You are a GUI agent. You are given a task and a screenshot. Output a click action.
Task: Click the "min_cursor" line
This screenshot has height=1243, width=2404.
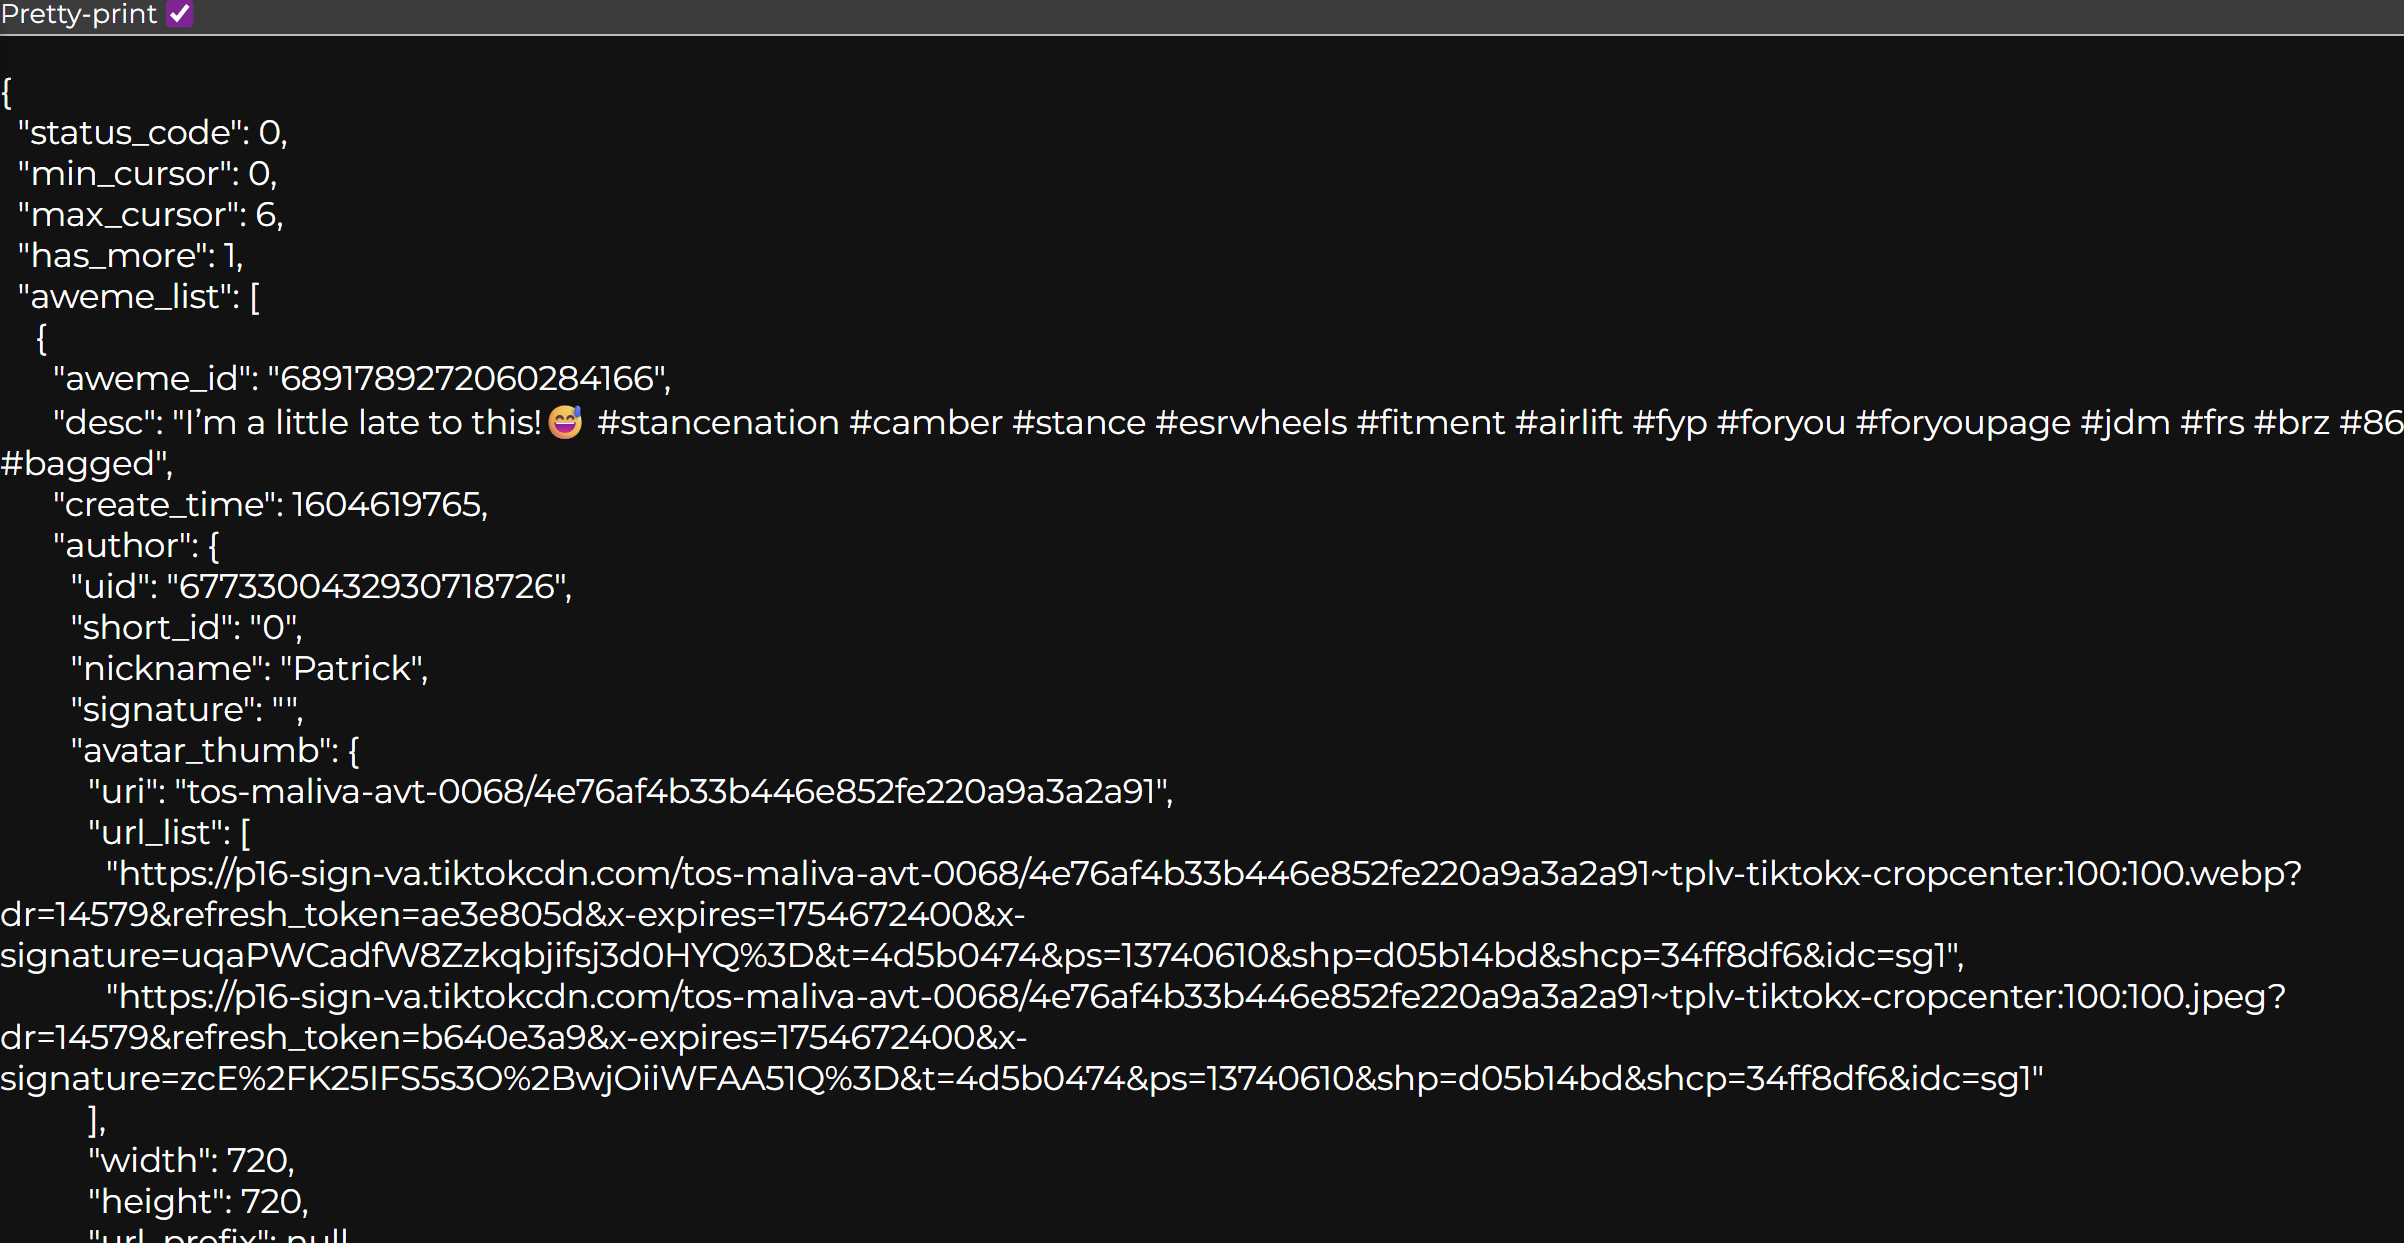(146, 174)
